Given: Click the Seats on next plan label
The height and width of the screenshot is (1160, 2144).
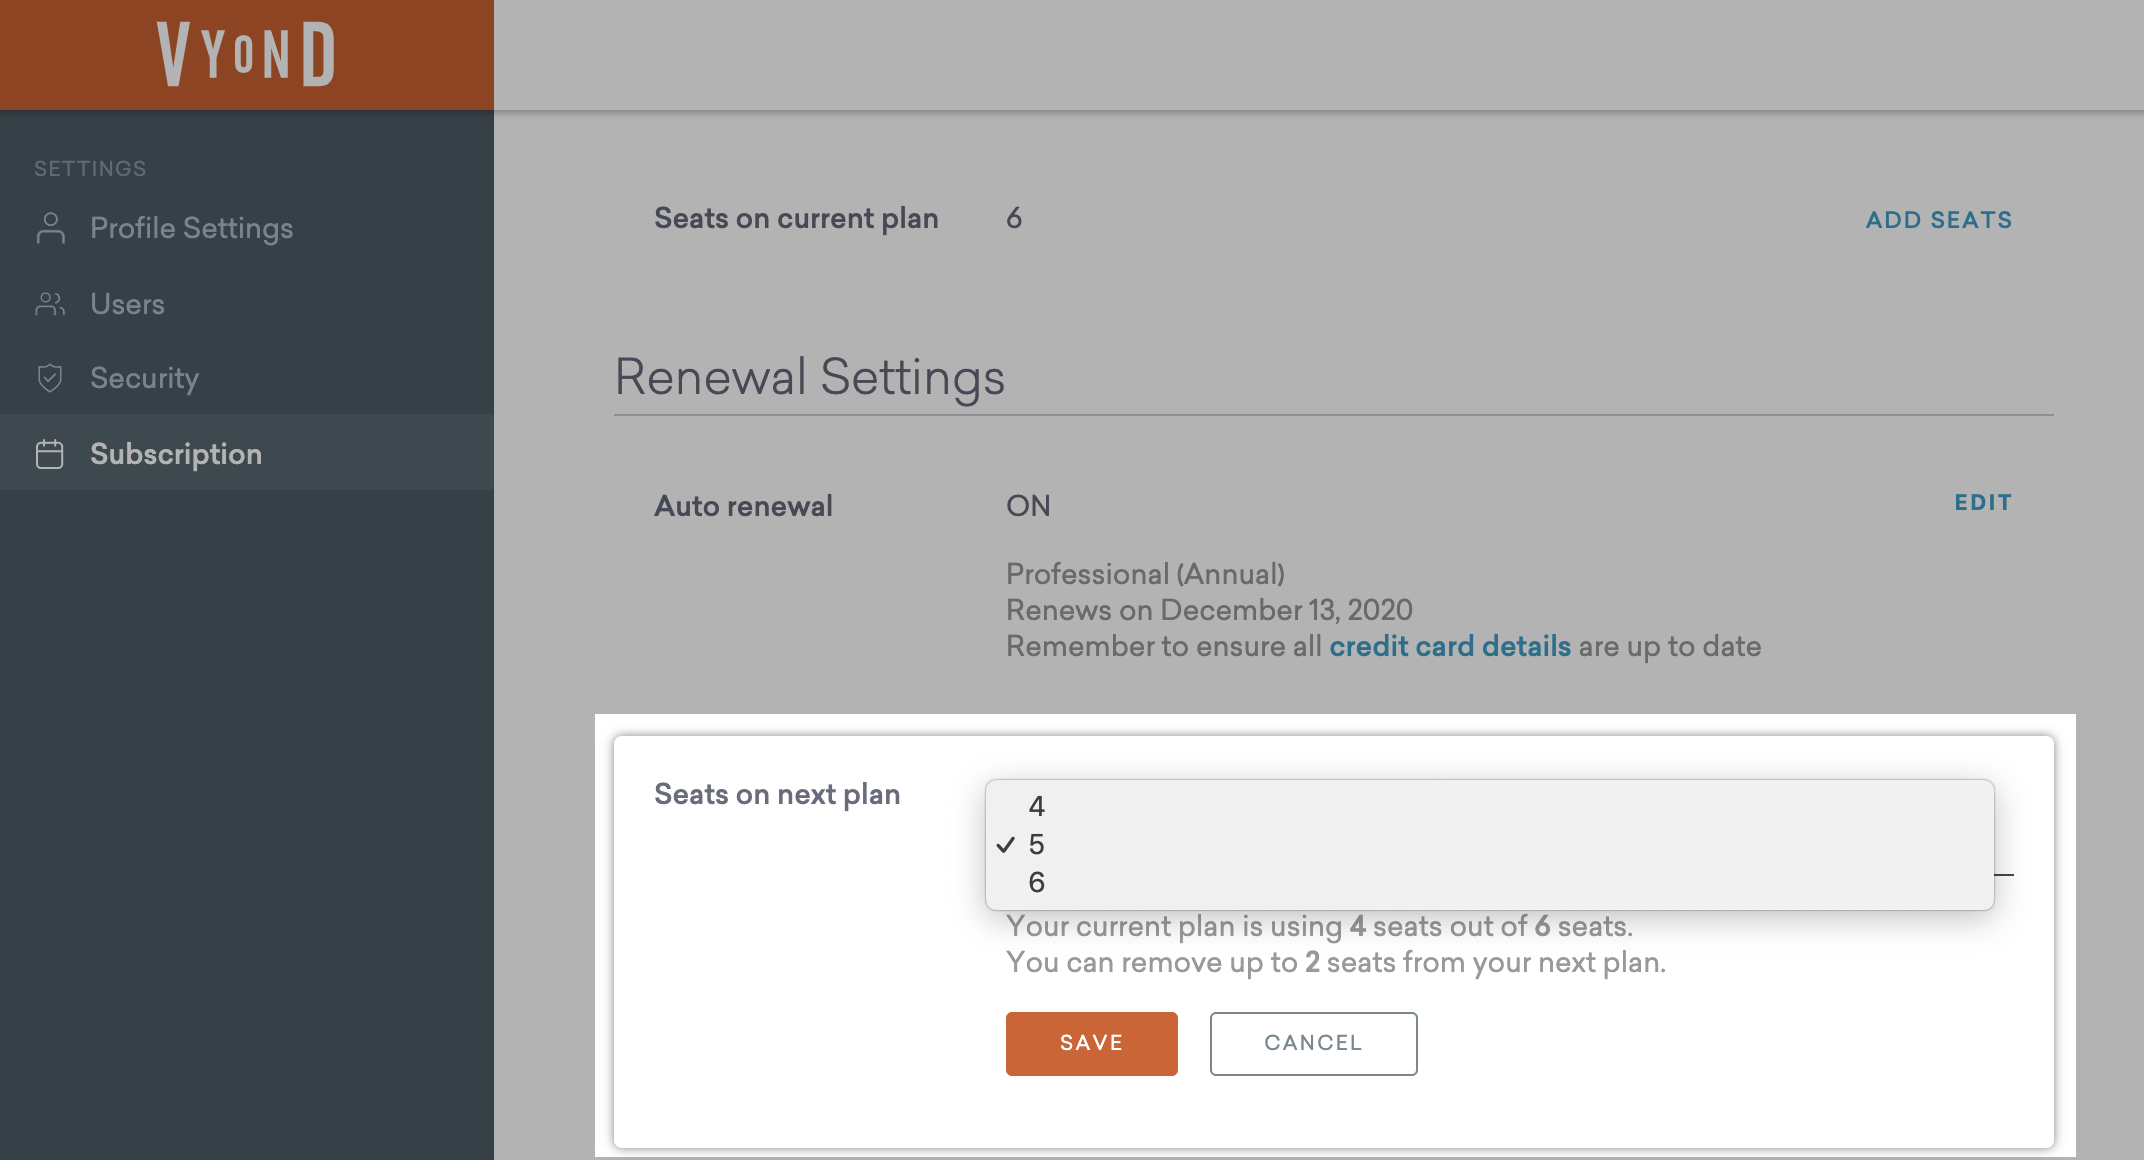Looking at the screenshot, I should 777,794.
